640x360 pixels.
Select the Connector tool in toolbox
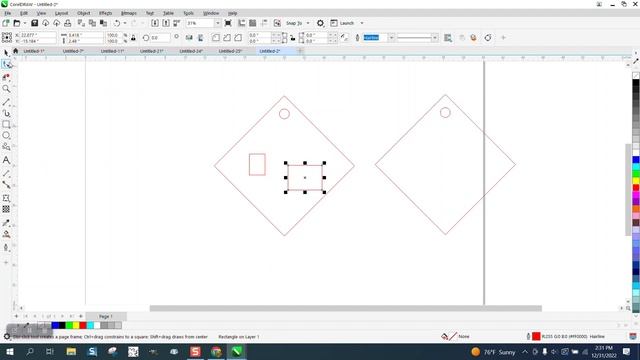[x=6, y=185]
